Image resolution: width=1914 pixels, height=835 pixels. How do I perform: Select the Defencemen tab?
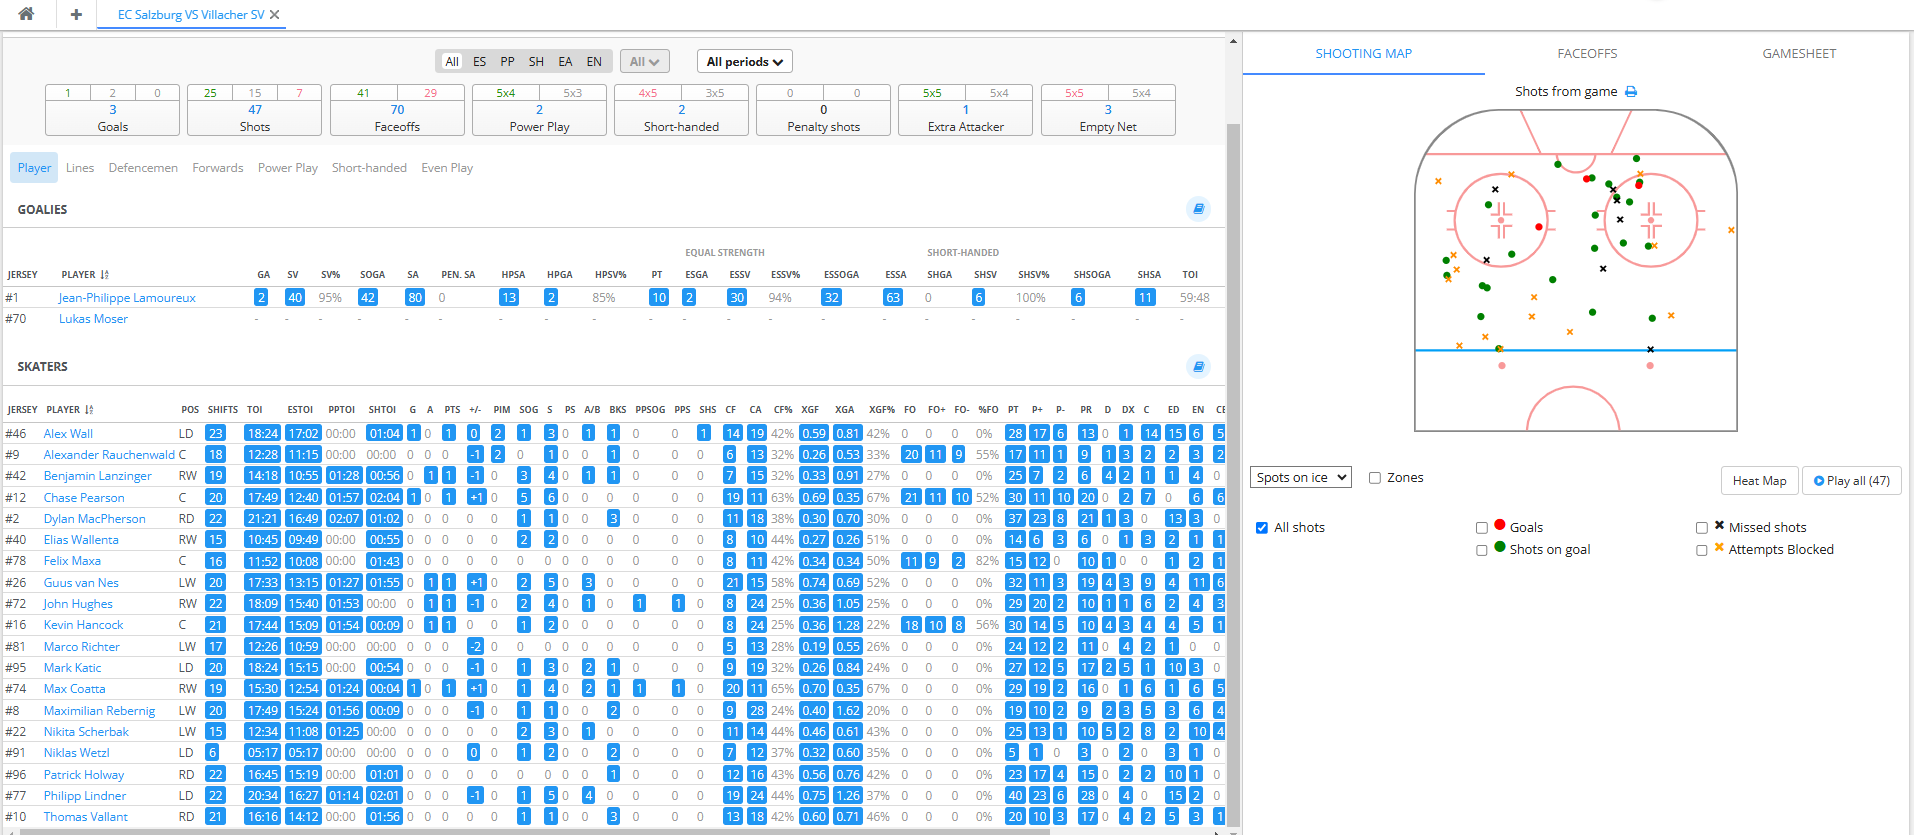[x=143, y=168]
